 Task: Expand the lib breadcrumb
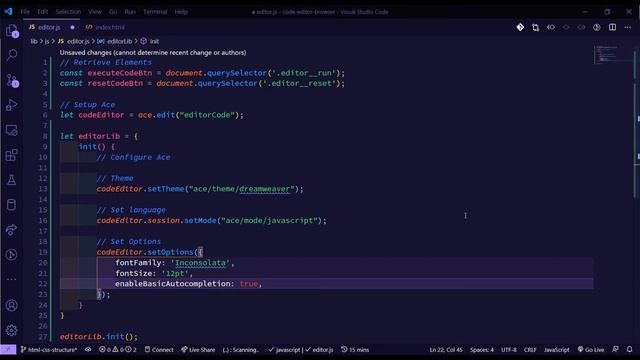click(34, 41)
